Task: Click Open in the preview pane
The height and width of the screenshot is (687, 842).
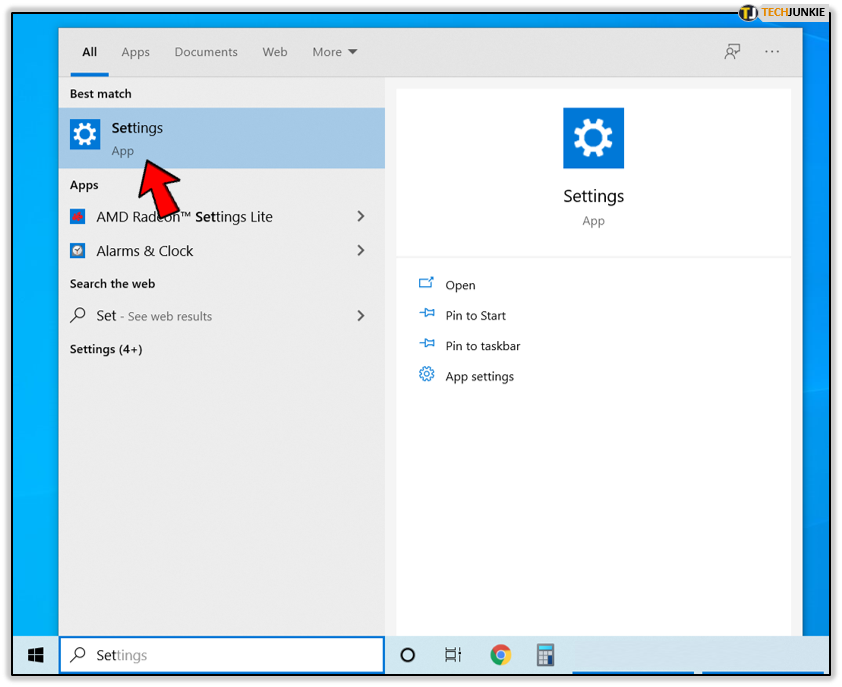Action: pos(460,285)
